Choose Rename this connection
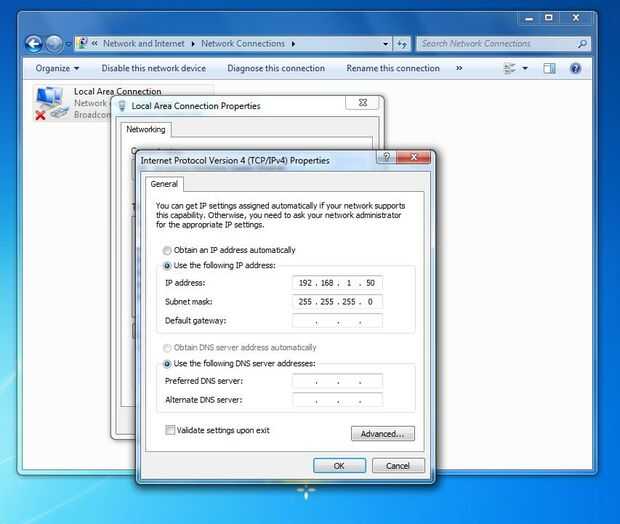620x524 pixels. pos(393,68)
